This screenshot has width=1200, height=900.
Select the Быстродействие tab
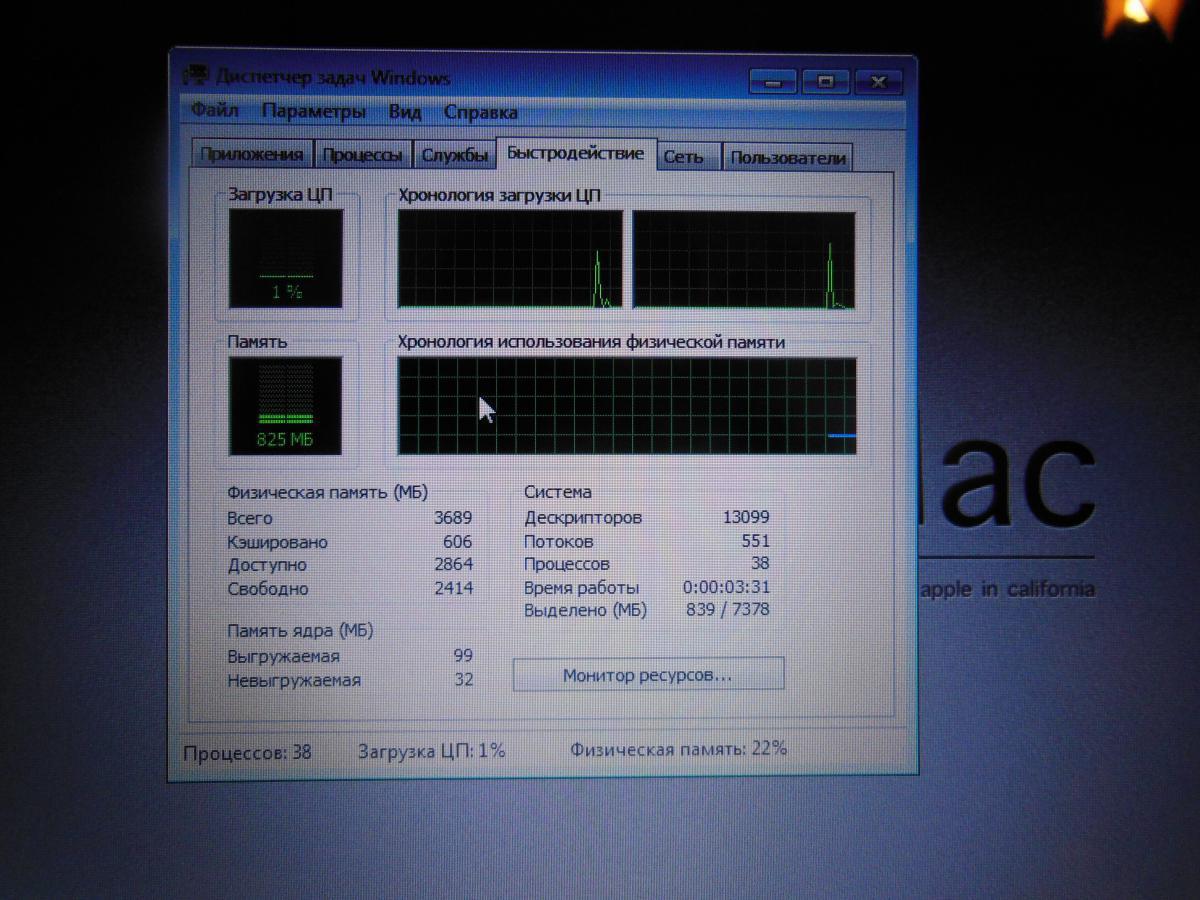pos(575,153)
